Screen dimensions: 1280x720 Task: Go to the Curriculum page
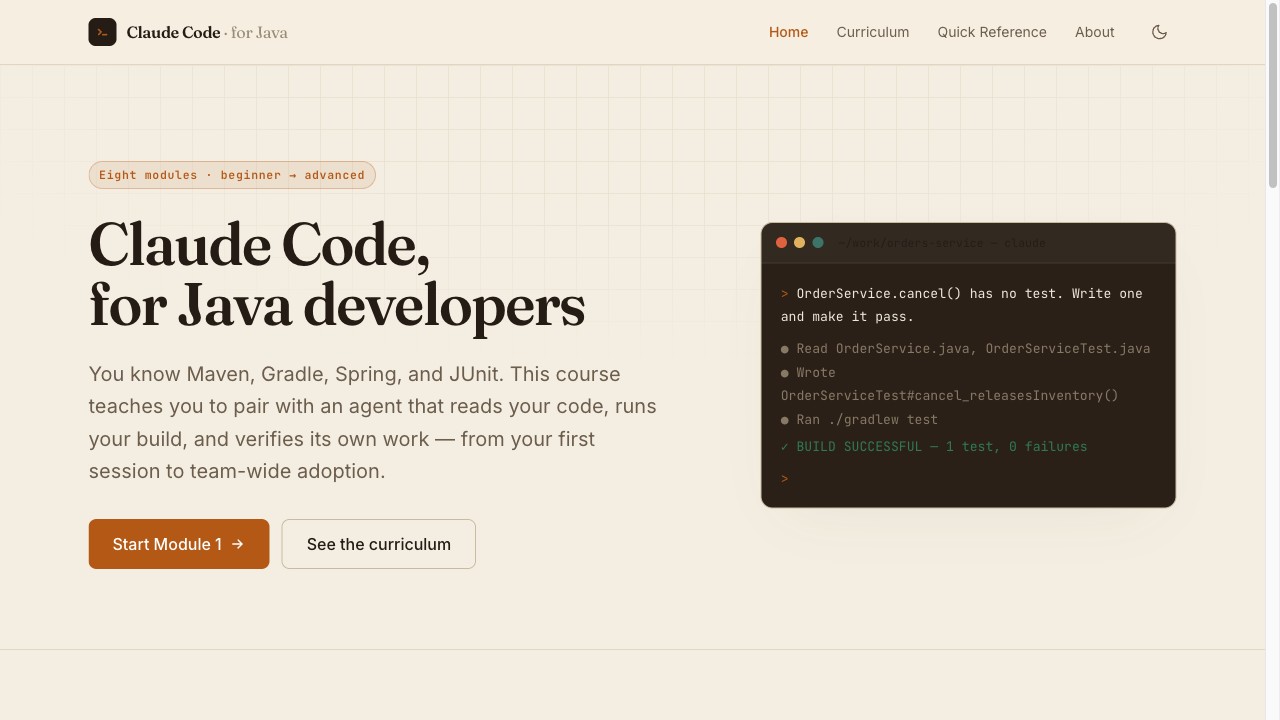pyautogui.click(x=873, y=32)
